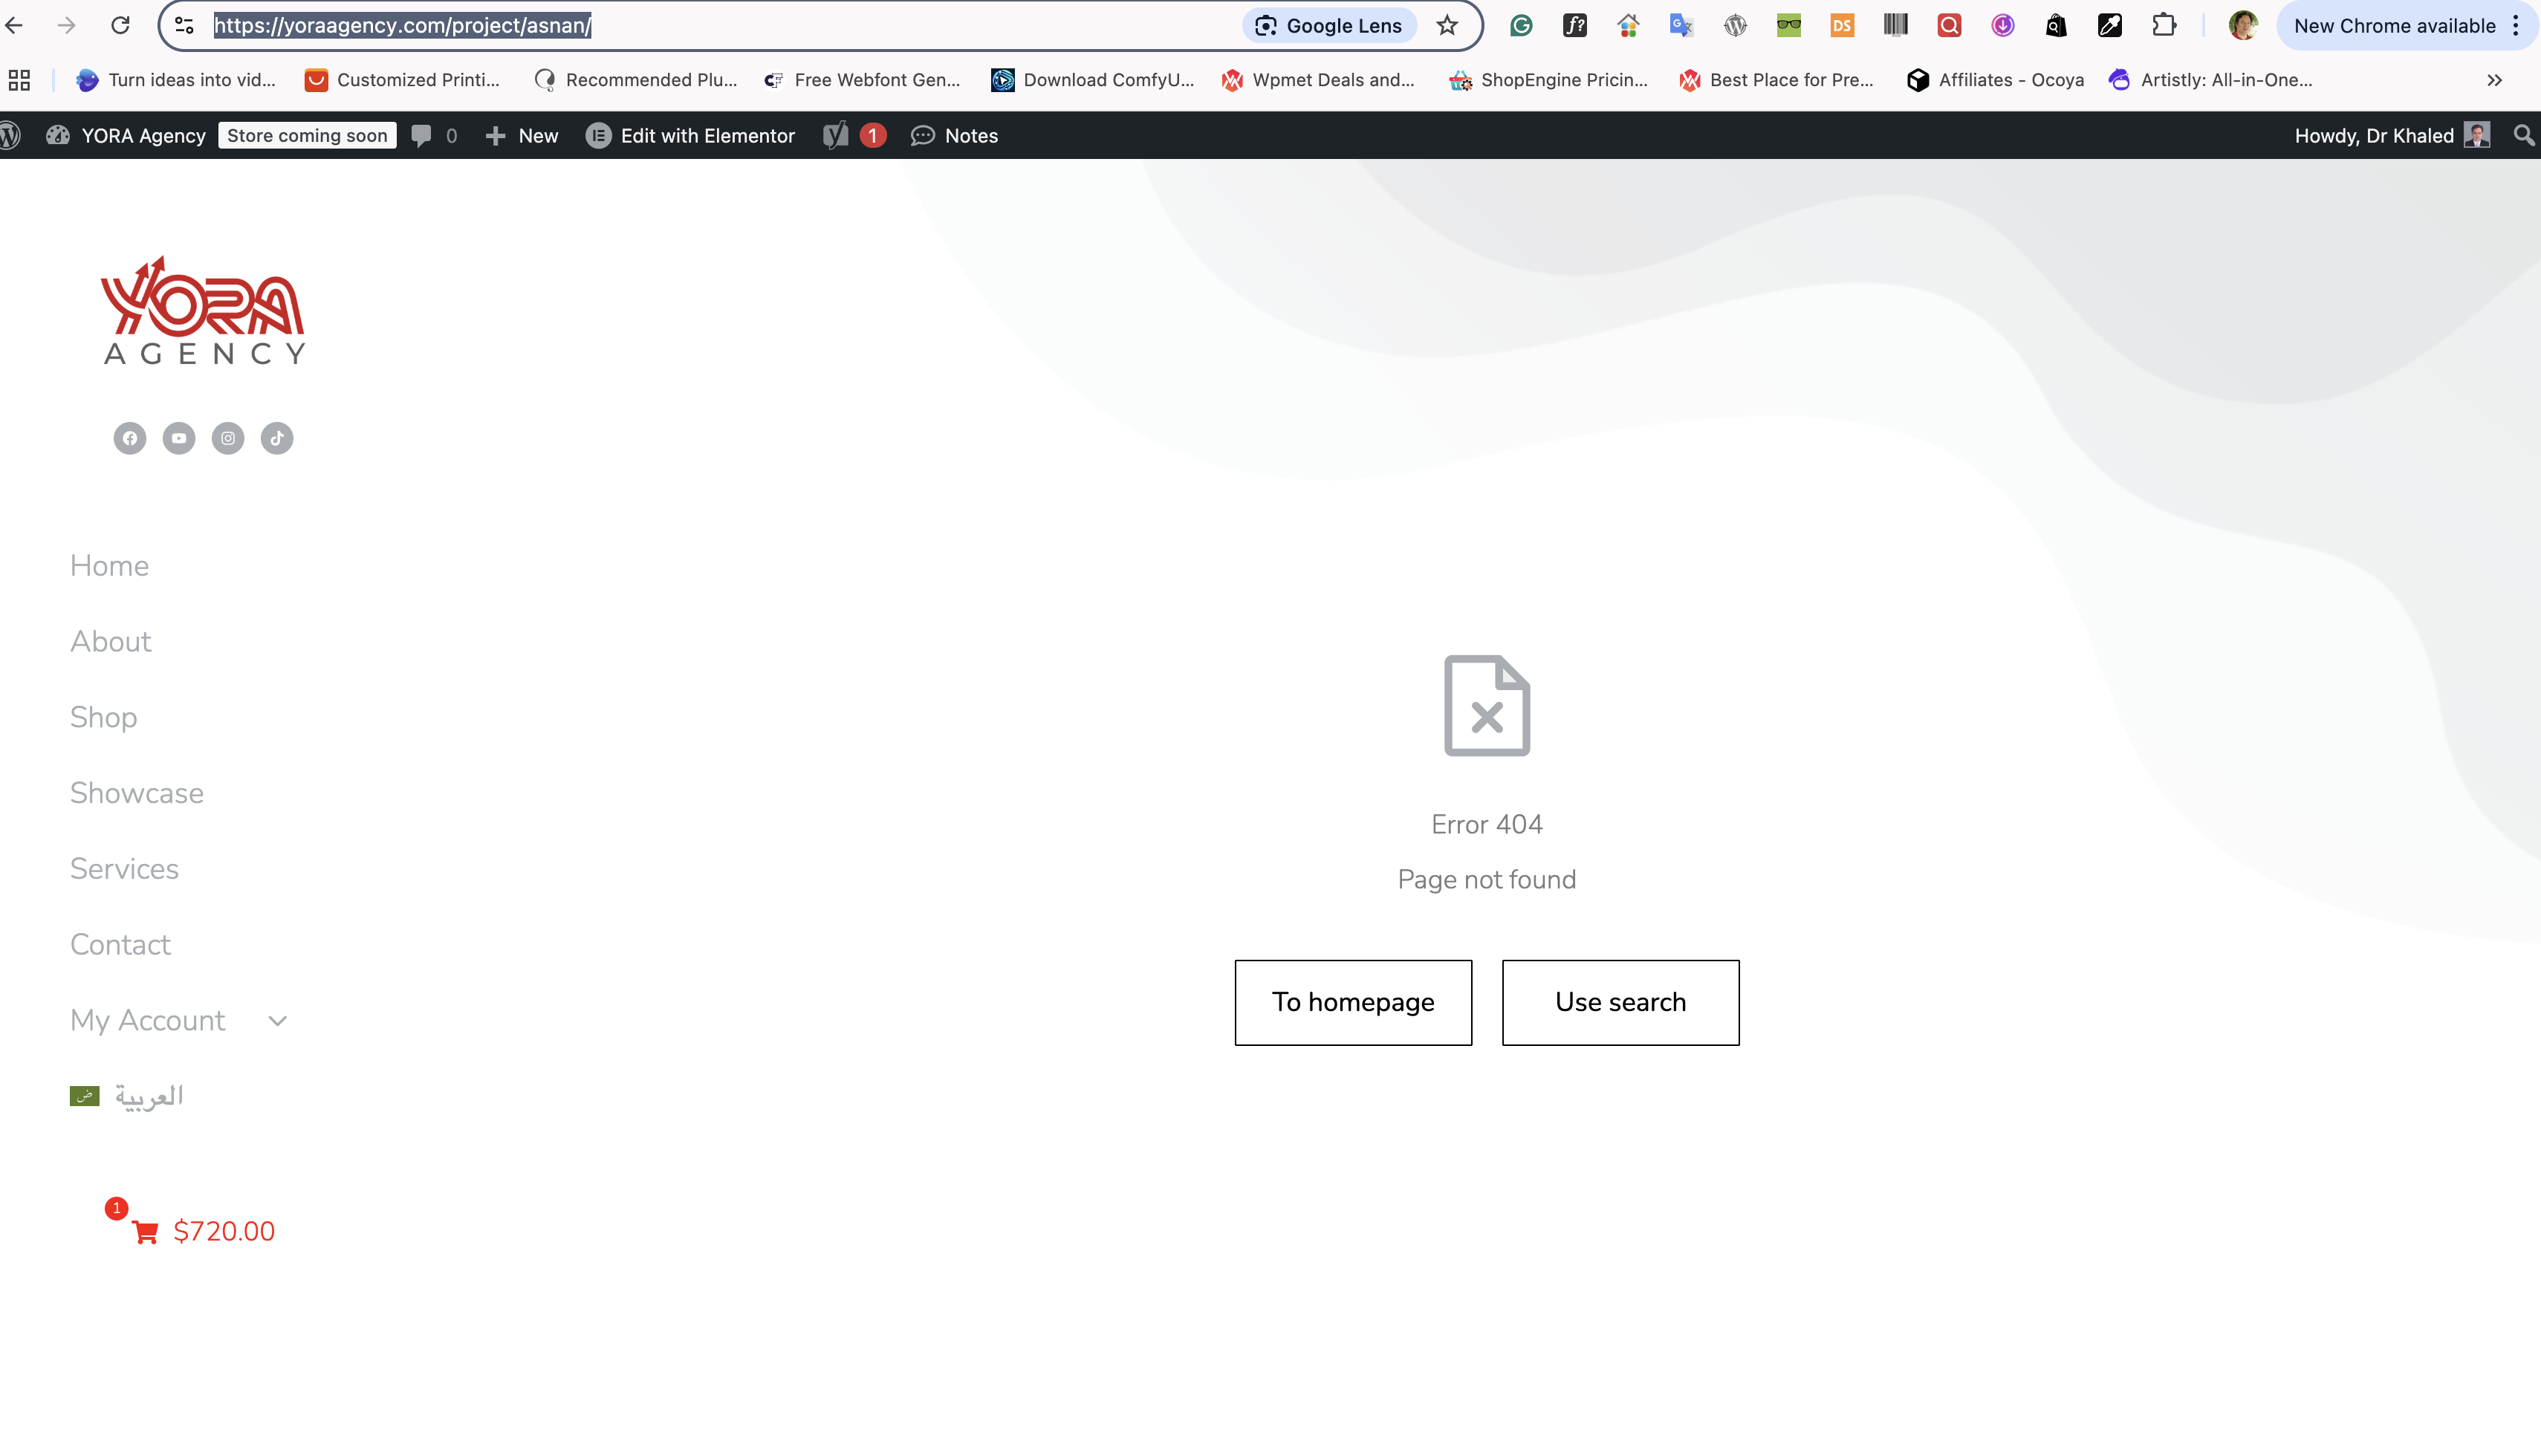Open Contact in sidebar menu

(x=120, y=945)
